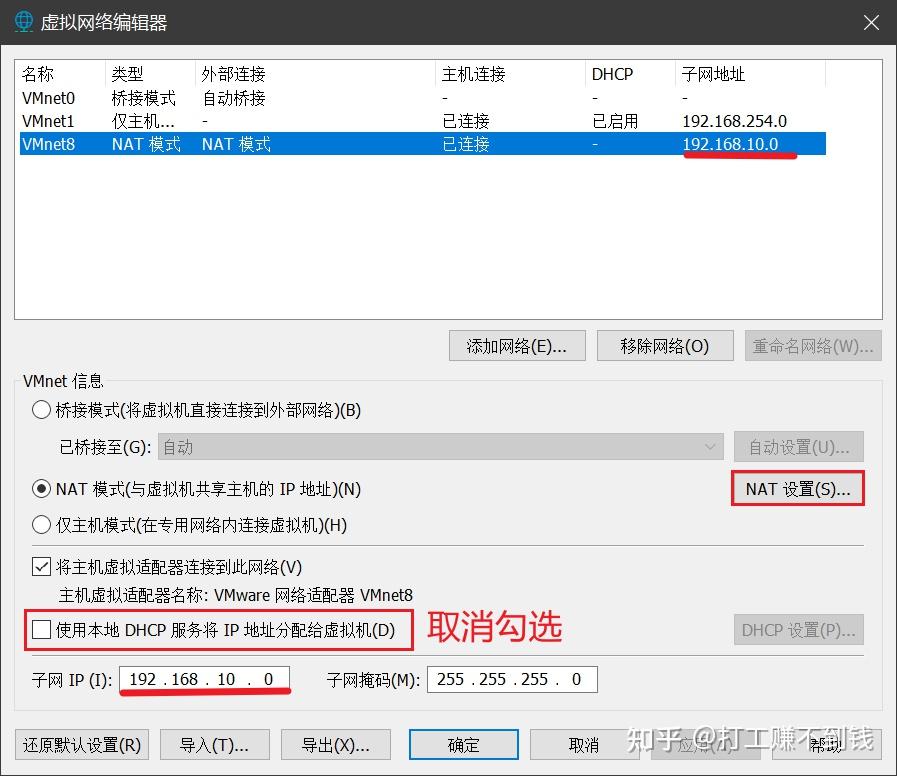Viewport: 897px width, 776px height.
Task: Click the 已连接 cell in VMnet1 row
Action: (466, 121)
